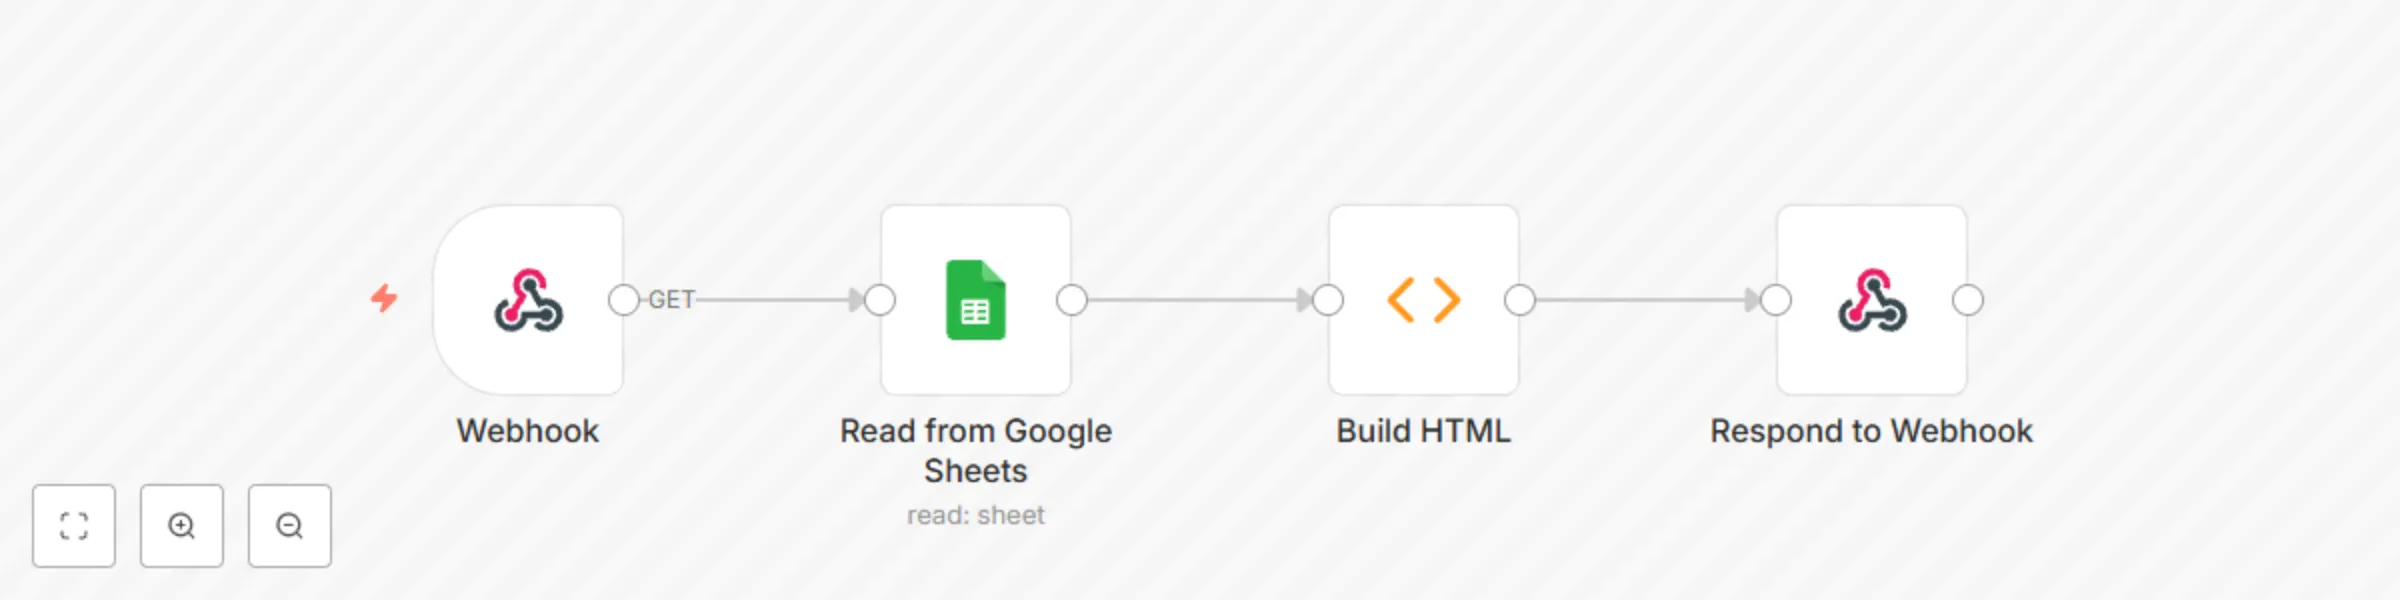Select the Build HTML node label
The height and width of the screenshot is (600, 2400).
(1424, 432)
